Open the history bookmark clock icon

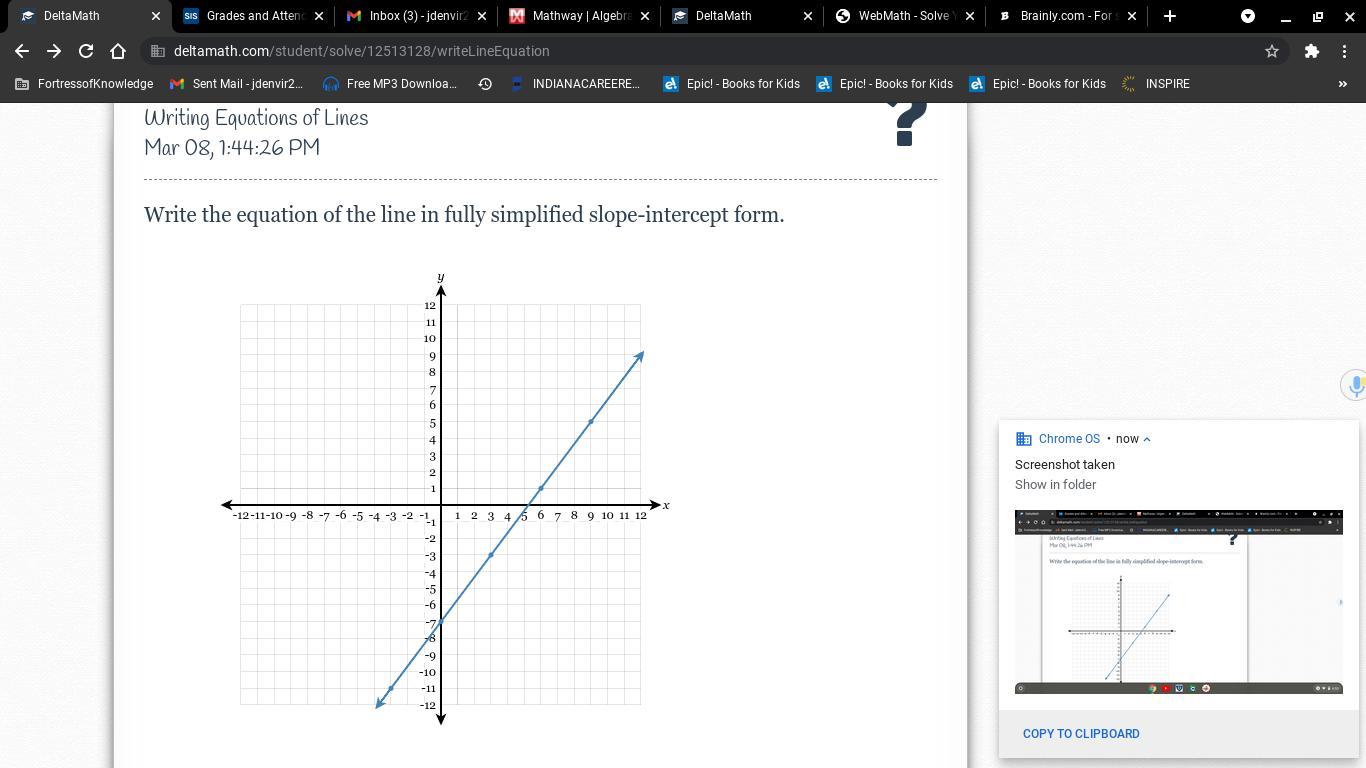point(485,84)
